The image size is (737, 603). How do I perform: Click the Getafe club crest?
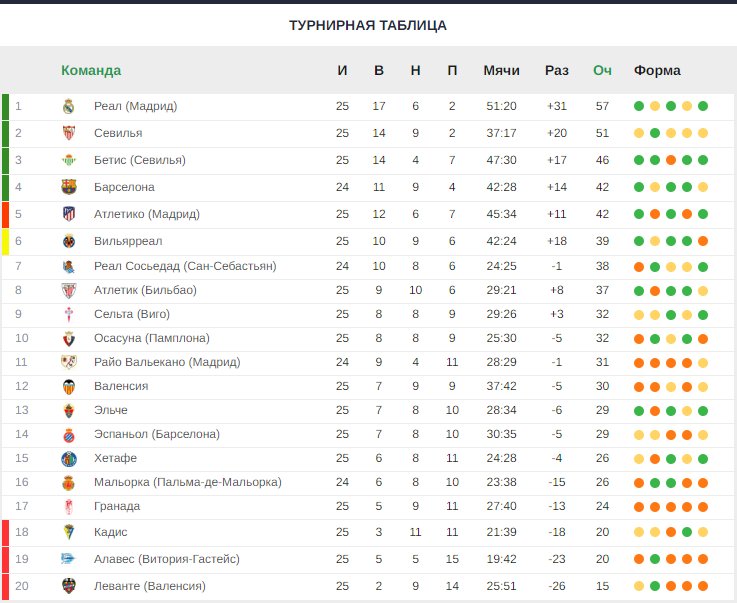pyautogui.click(x=69, y=459)
